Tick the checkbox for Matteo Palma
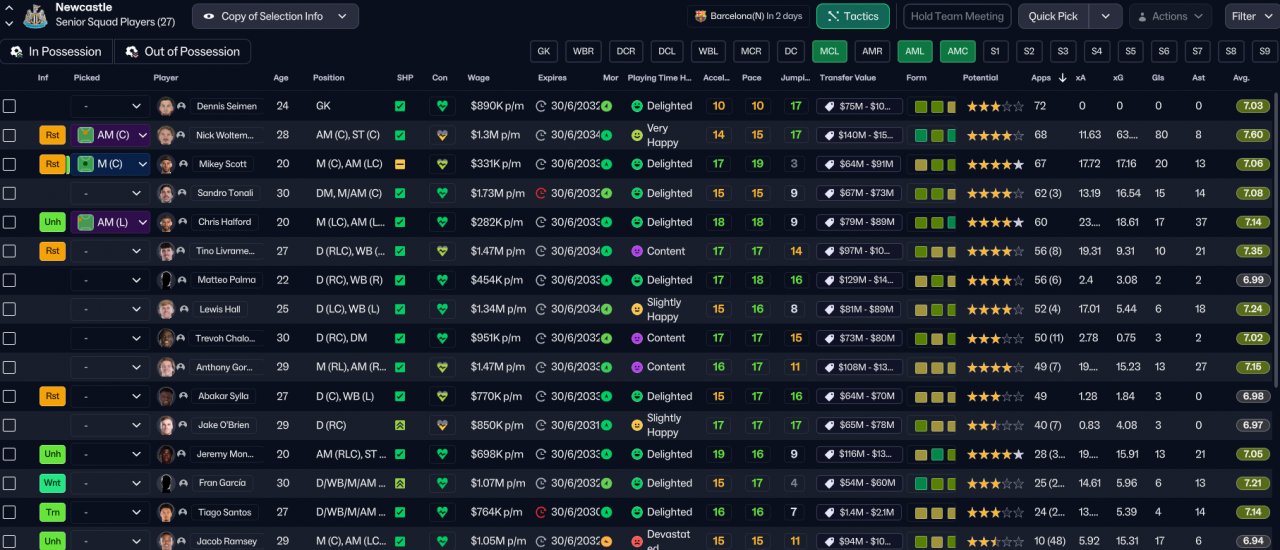 tap(9, 280)
